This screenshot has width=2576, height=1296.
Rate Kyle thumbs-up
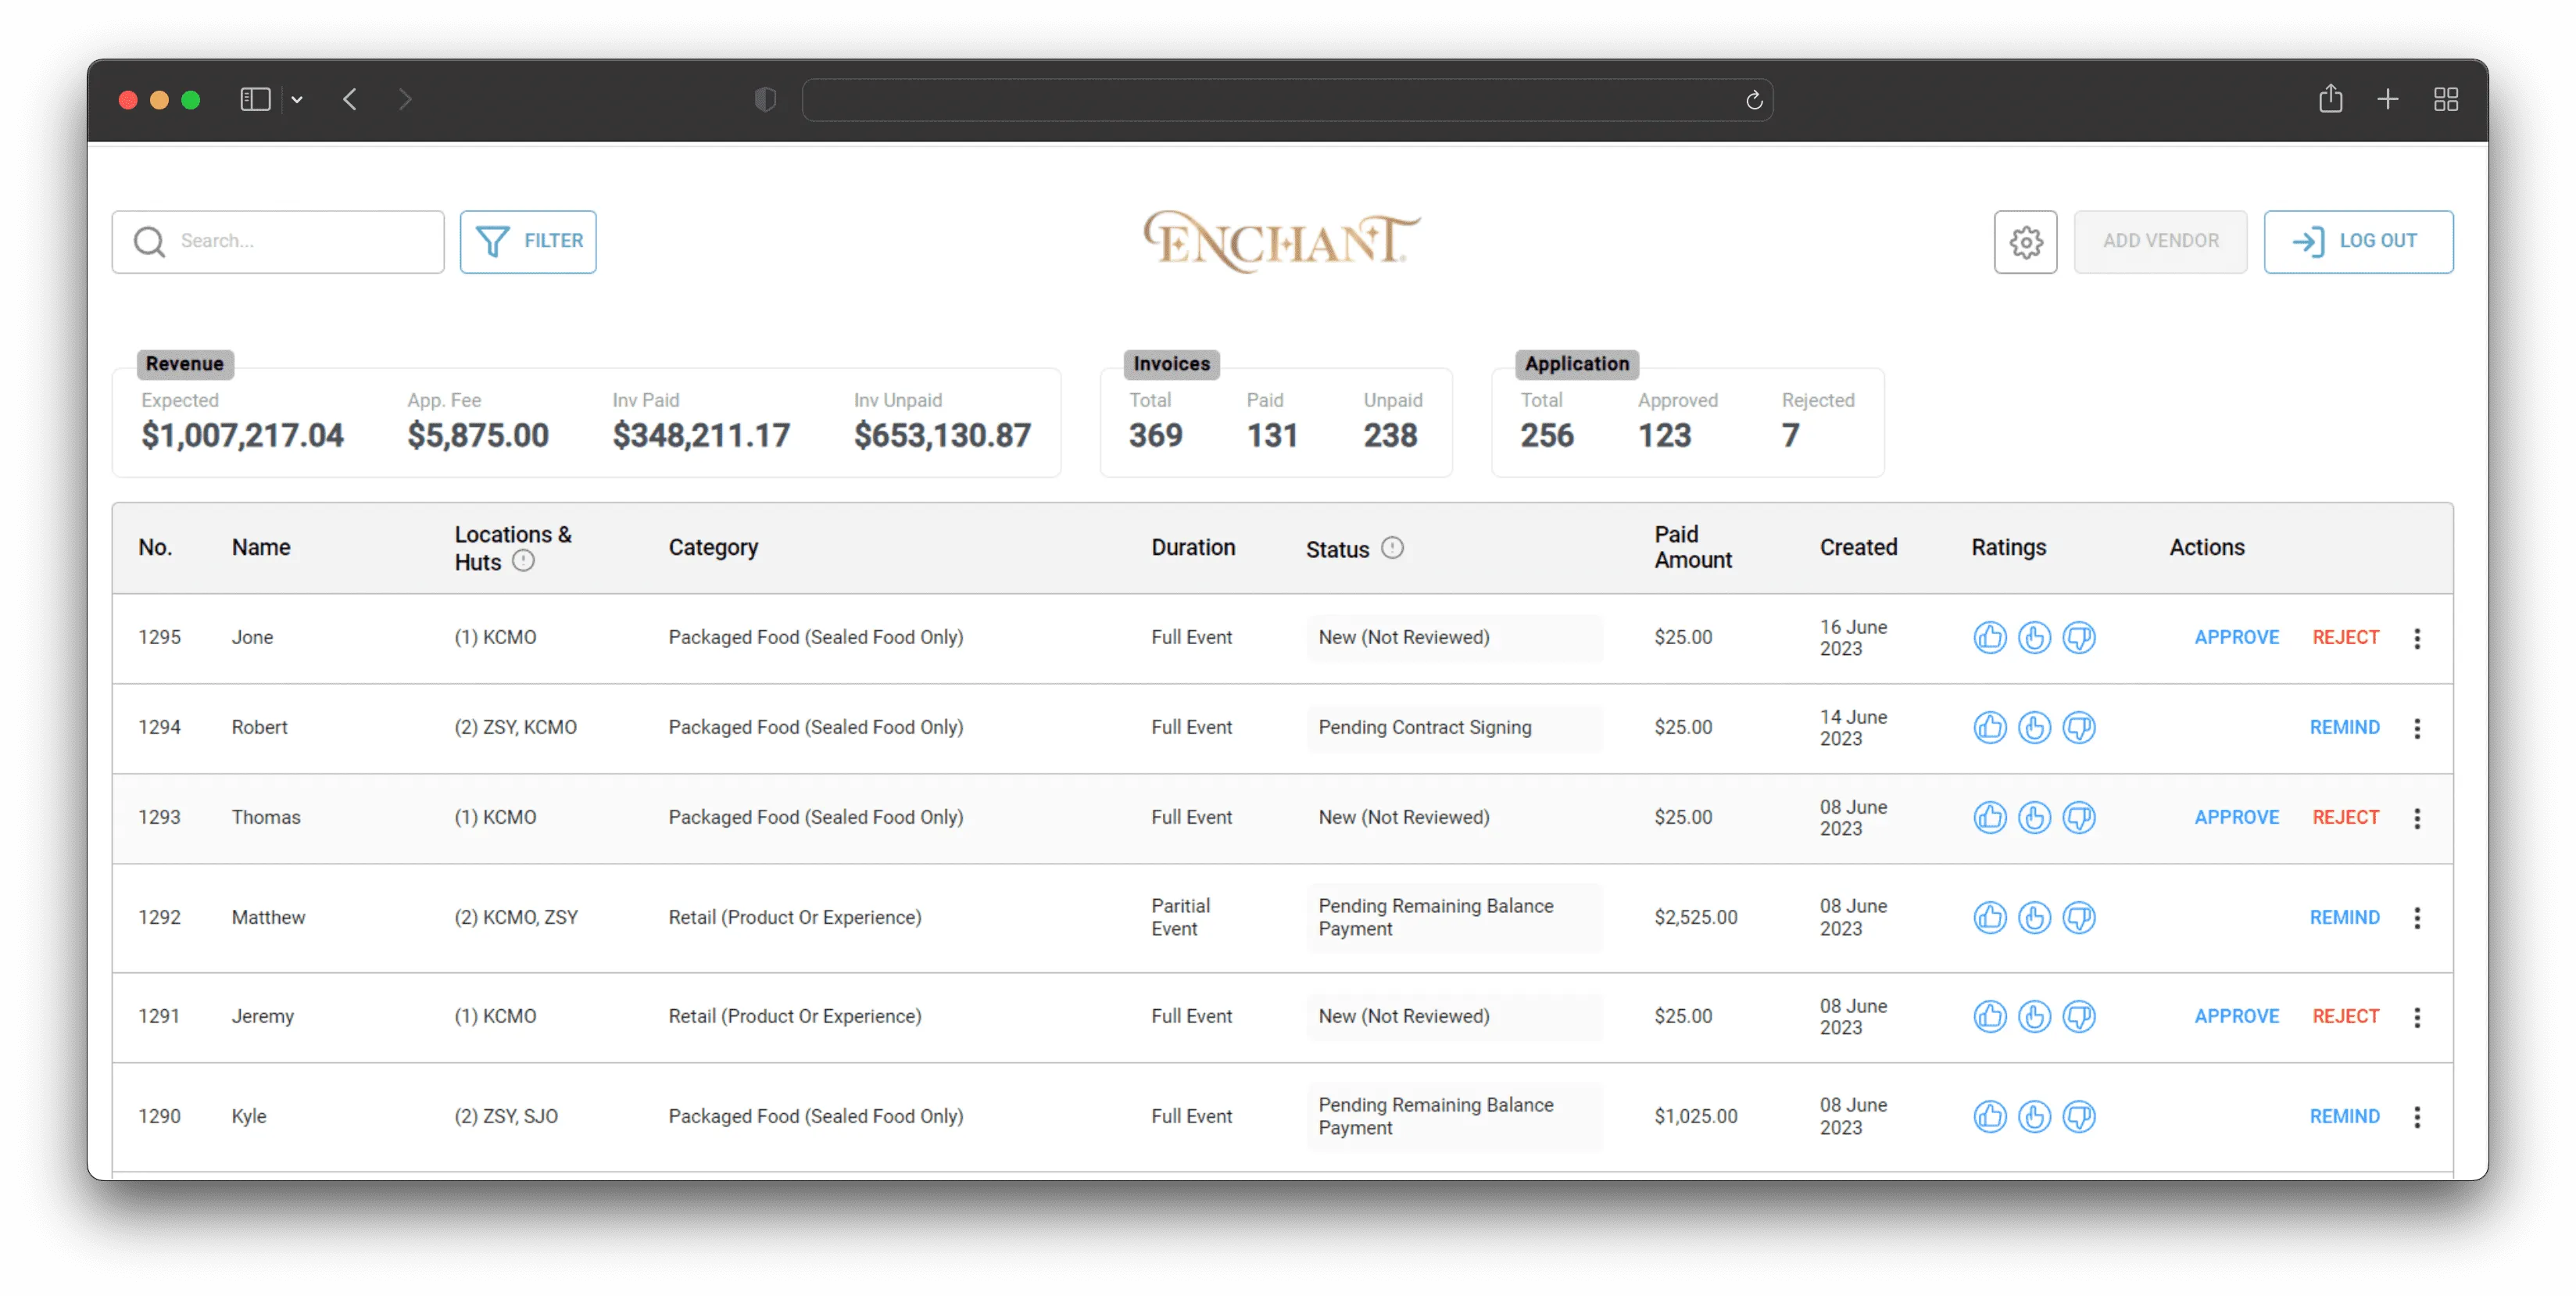point(1990,1116)
